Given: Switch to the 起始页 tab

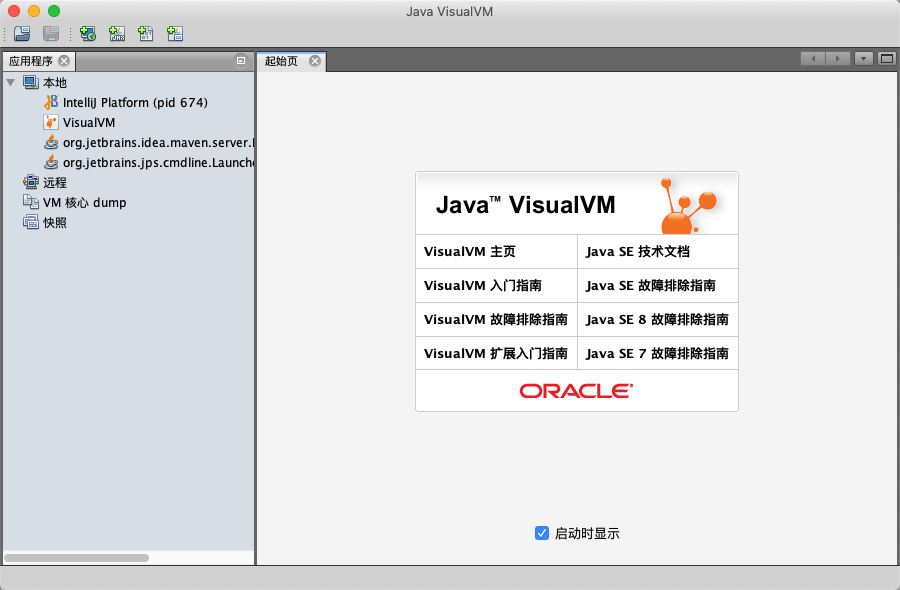Looking at the screenshot, I should point(281,61).
